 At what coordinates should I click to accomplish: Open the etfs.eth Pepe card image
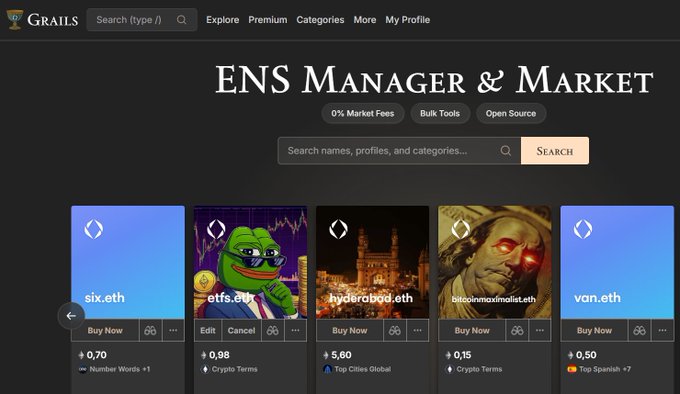point(250,262)
